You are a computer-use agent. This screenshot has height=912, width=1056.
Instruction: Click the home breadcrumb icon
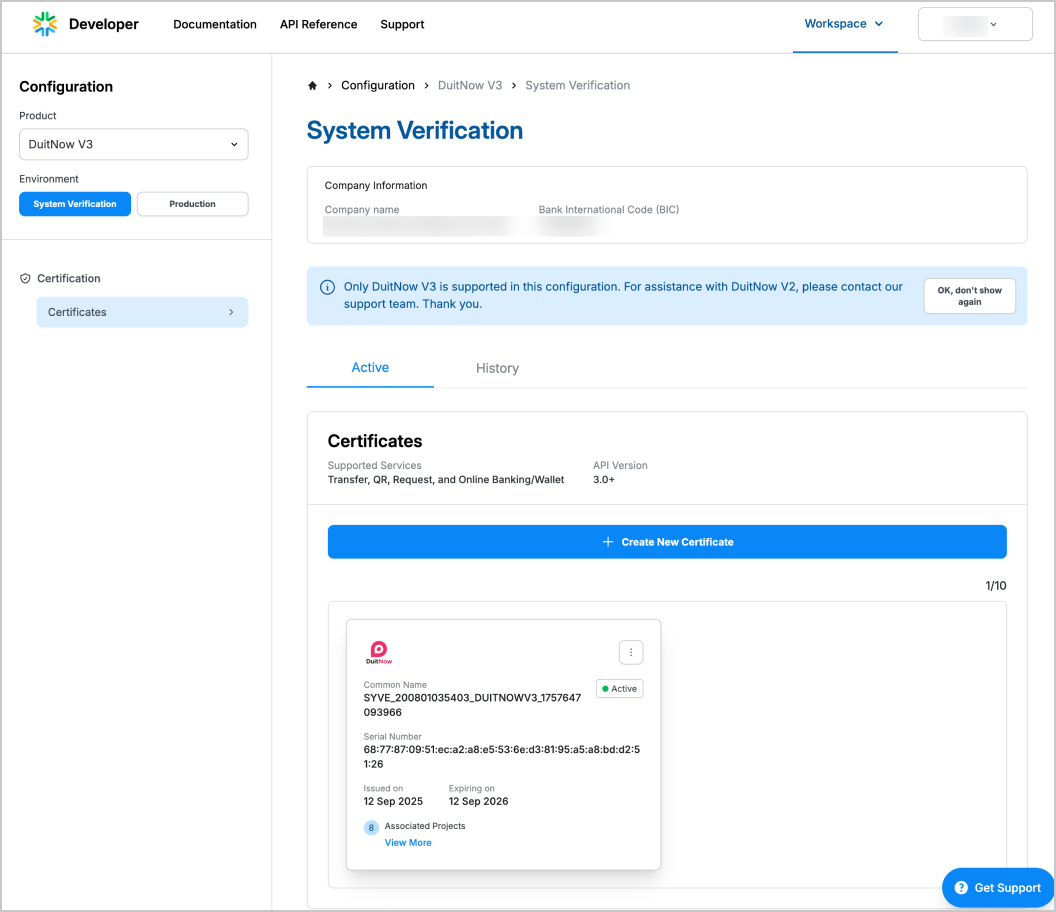312,86
